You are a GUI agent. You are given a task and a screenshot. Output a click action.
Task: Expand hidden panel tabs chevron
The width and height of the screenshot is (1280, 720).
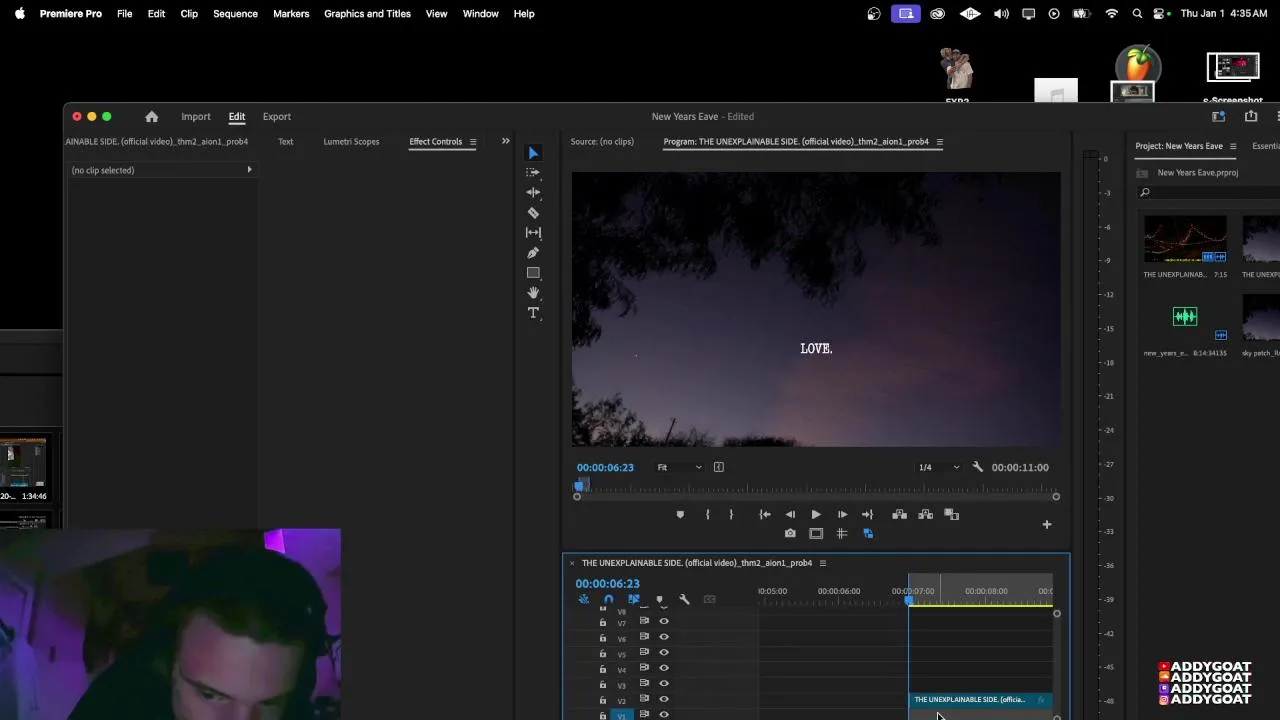[x=505, y=141]
